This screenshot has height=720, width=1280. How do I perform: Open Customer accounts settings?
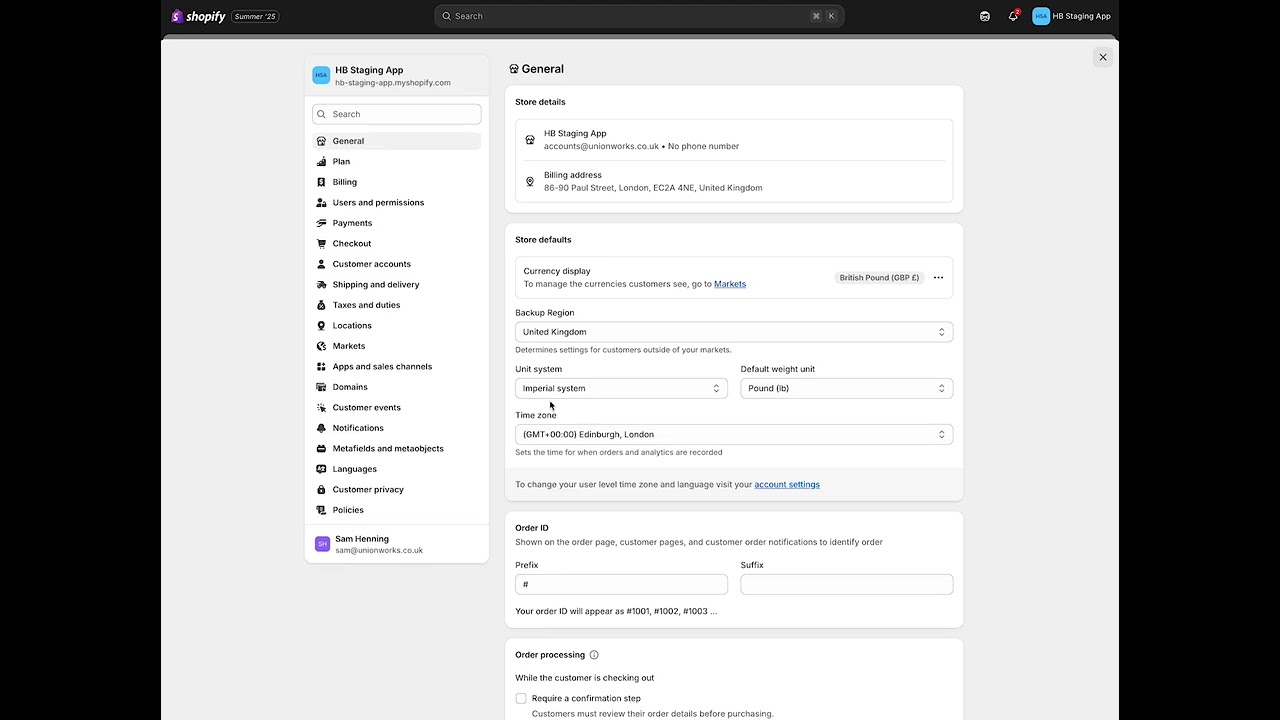397,264
